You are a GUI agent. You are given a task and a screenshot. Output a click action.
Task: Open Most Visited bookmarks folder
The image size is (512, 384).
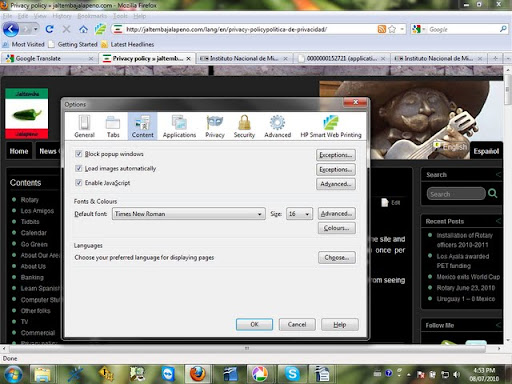[x=23, y=44]
